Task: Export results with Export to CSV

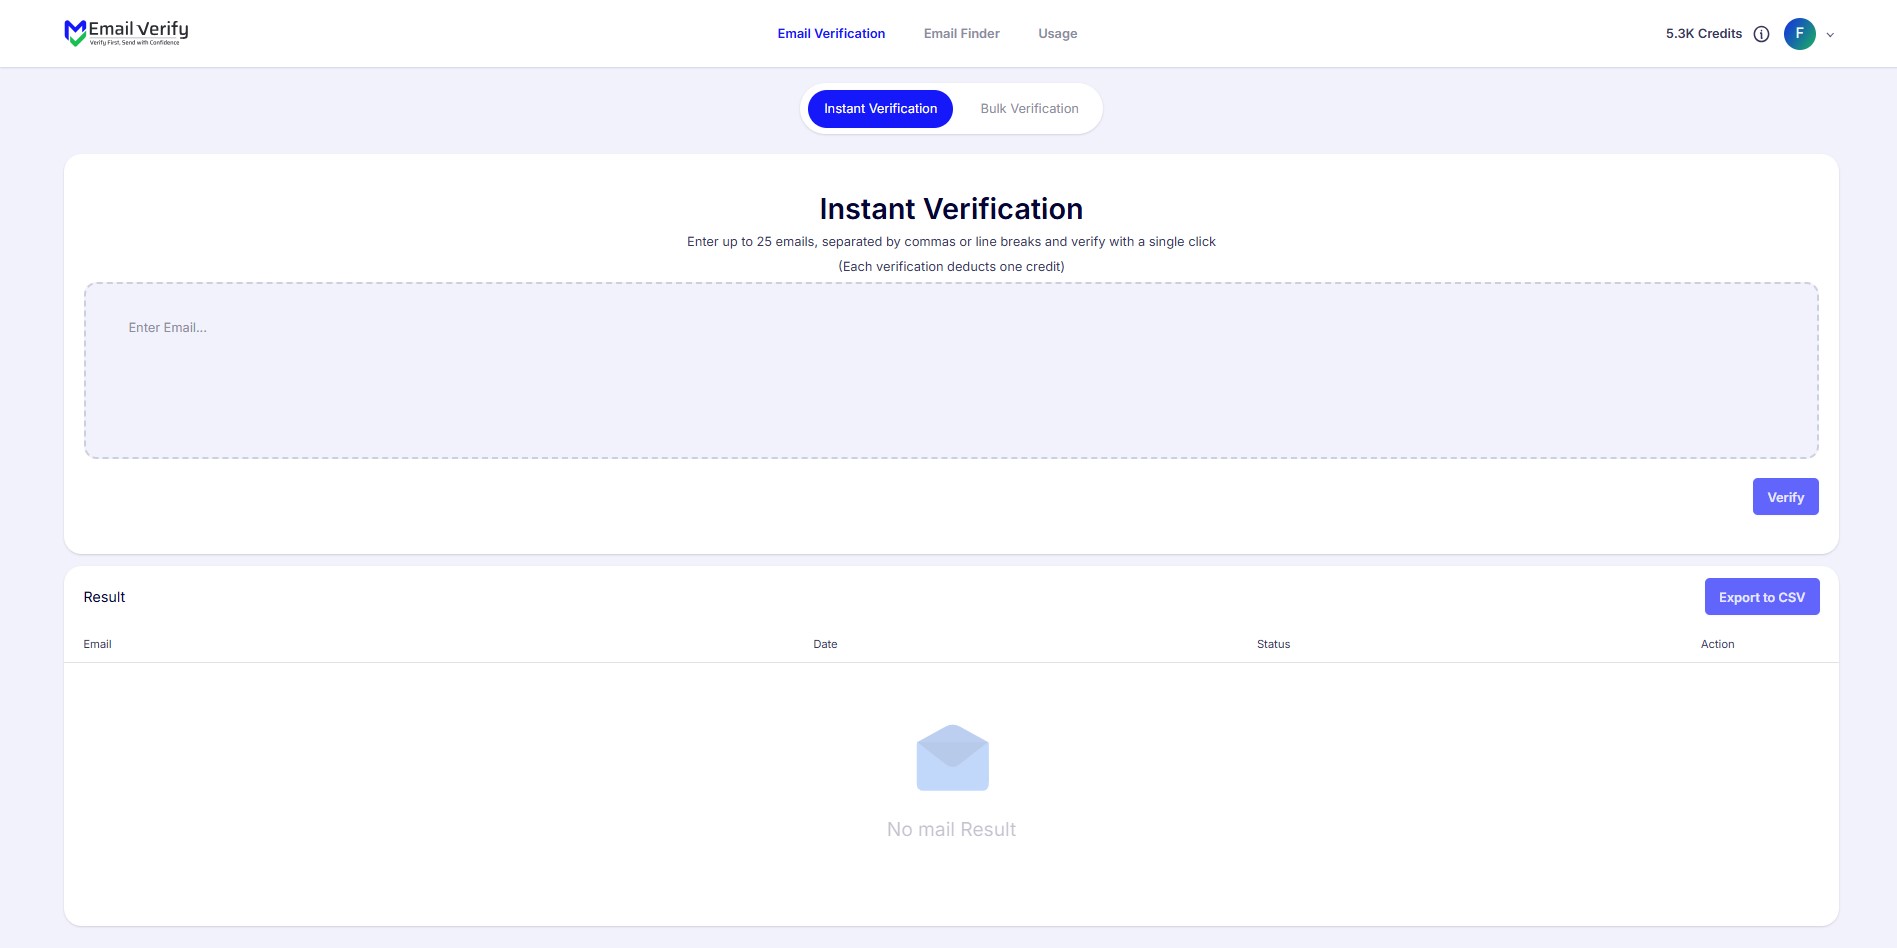Action: pyautogui.click(x=1761, y=597)
